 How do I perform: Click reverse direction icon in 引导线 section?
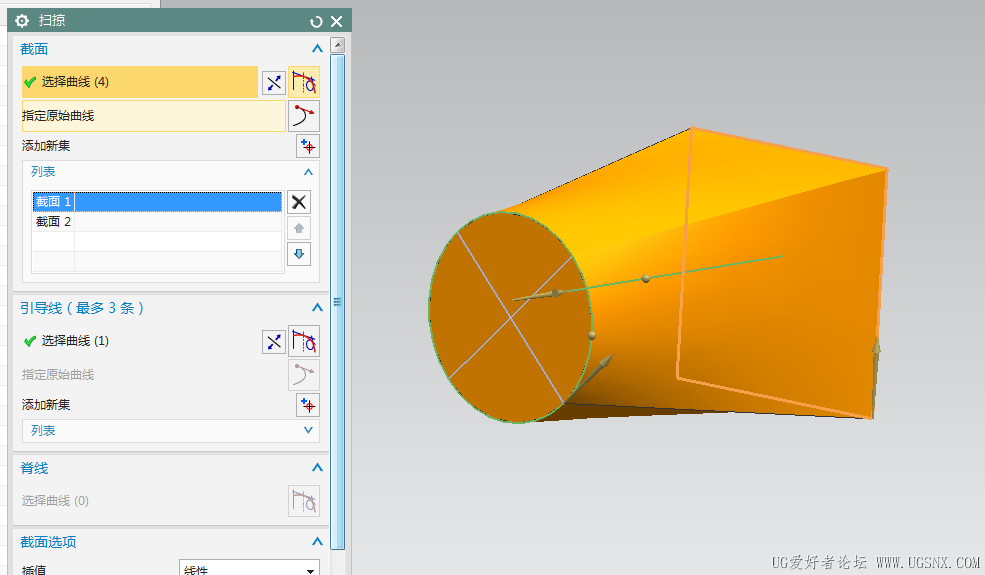[274, 342]
